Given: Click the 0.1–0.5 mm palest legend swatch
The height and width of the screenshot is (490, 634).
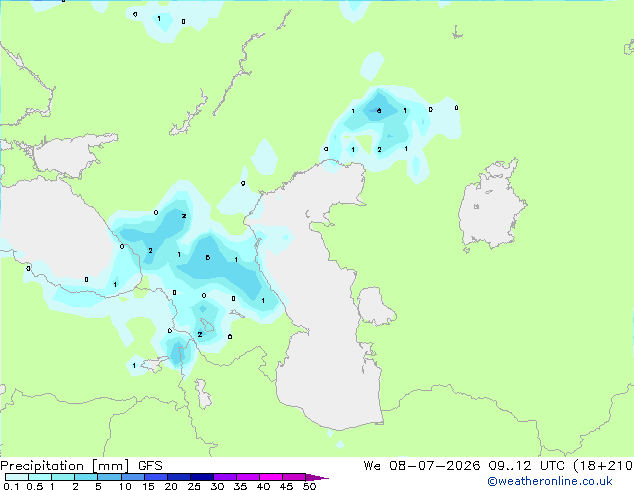Looking at the screenshot, I should point(17,477).
